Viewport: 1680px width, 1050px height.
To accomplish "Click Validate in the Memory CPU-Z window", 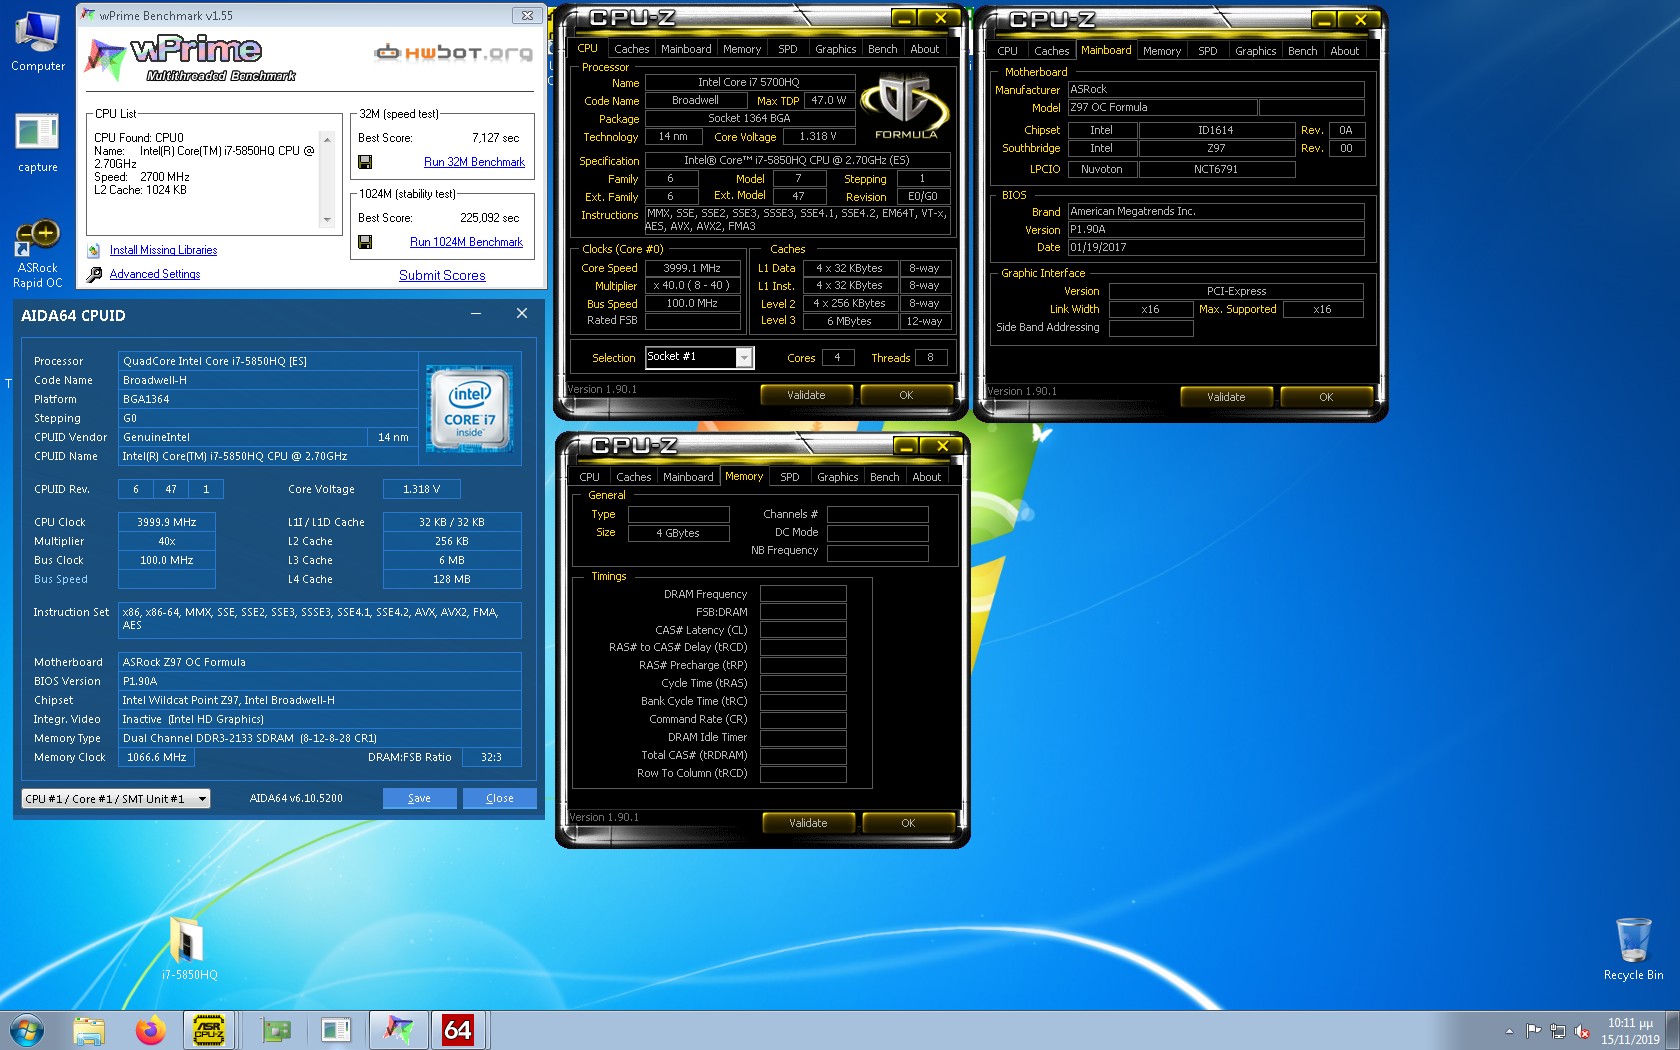I will point(808,823).
